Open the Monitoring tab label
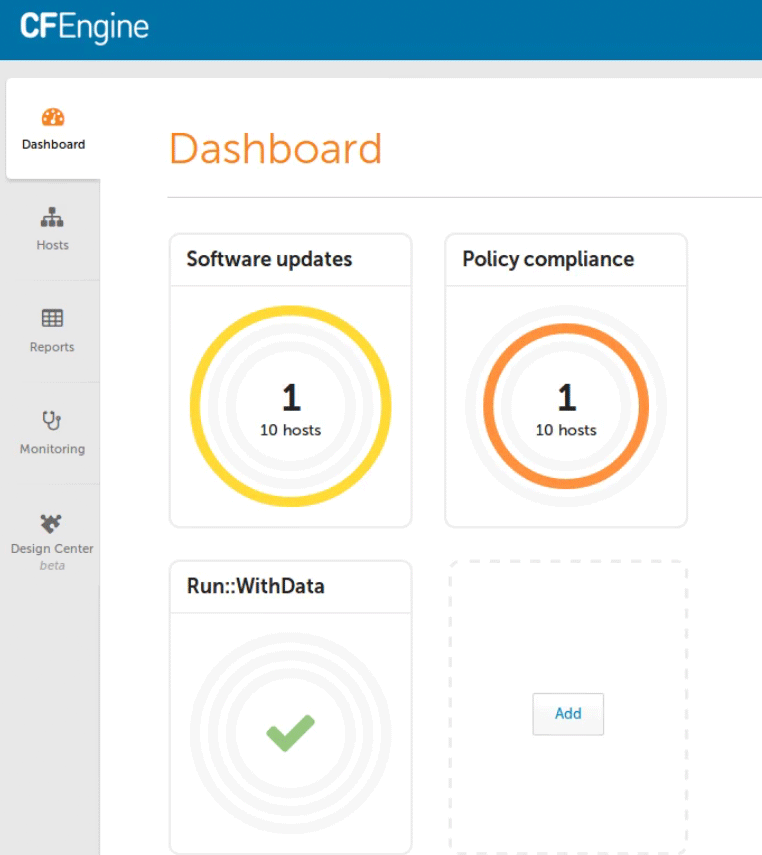The width and height of the screenshot is (762, 855). click(x=52, y=449)
